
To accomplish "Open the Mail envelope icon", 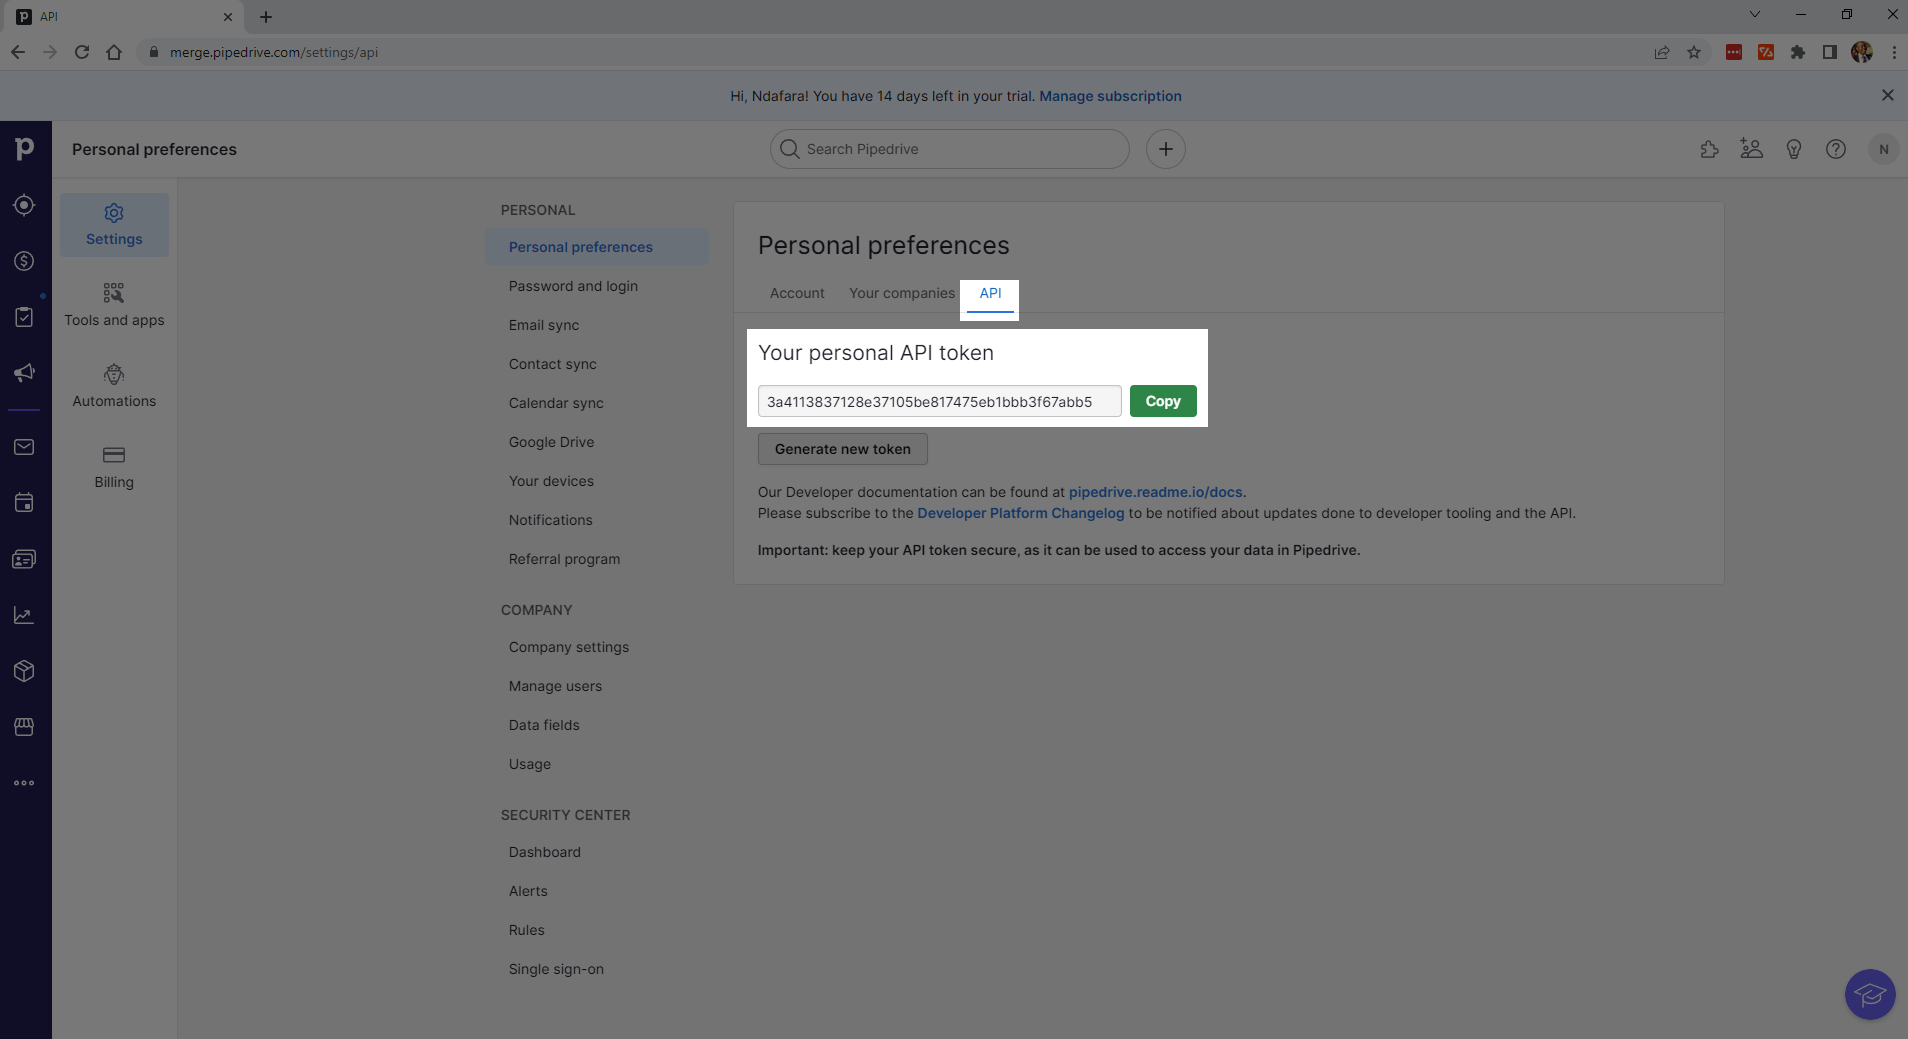I will tap(23, 447).
